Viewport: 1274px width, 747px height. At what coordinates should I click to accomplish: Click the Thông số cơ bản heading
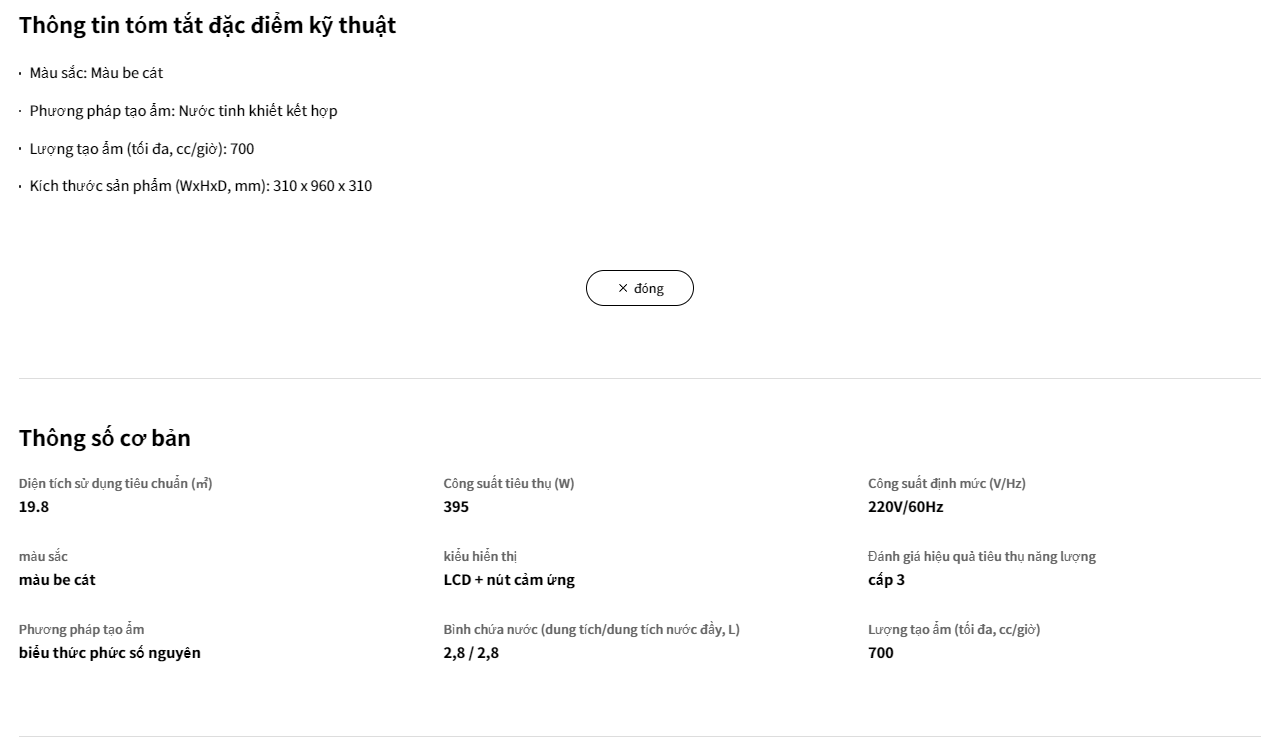click(x=104, y=438)
